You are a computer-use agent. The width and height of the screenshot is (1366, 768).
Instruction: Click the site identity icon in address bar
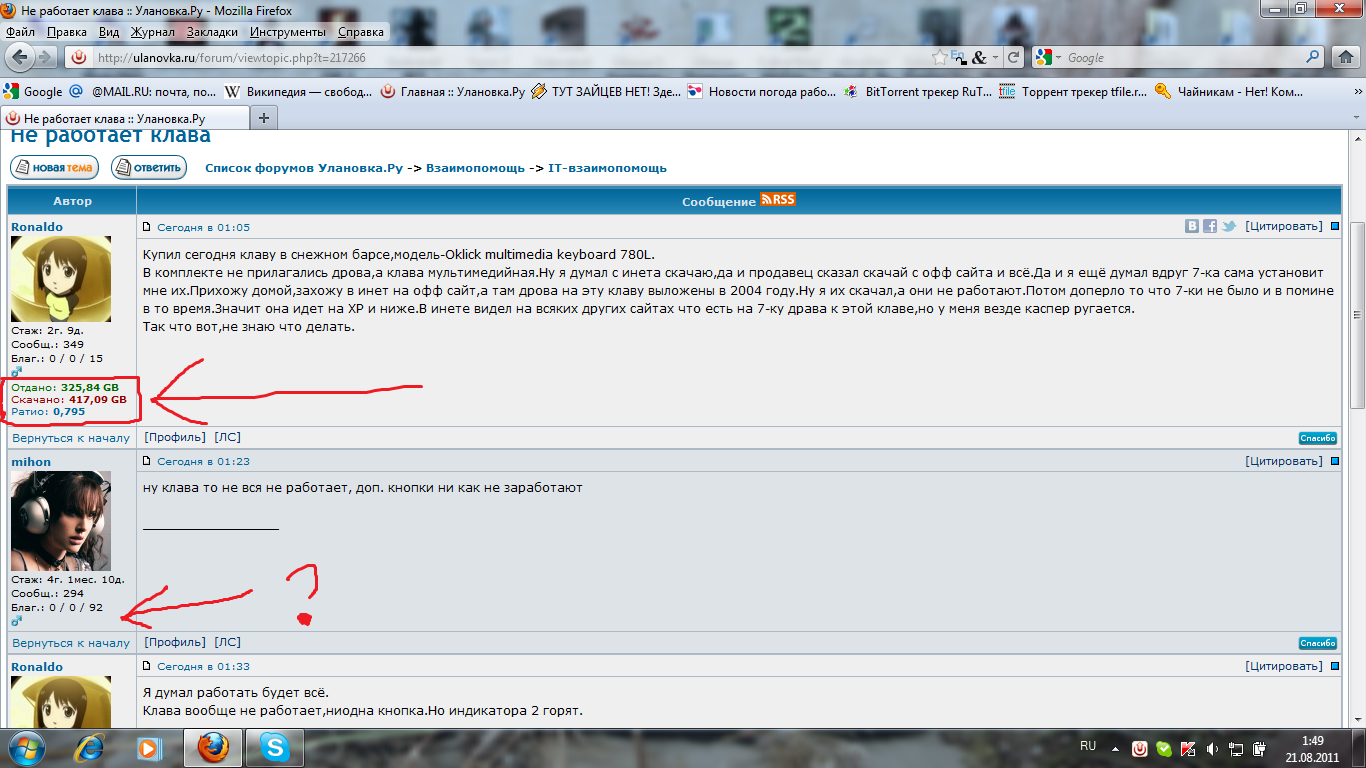pyautogui.click(x=79, y=57)
